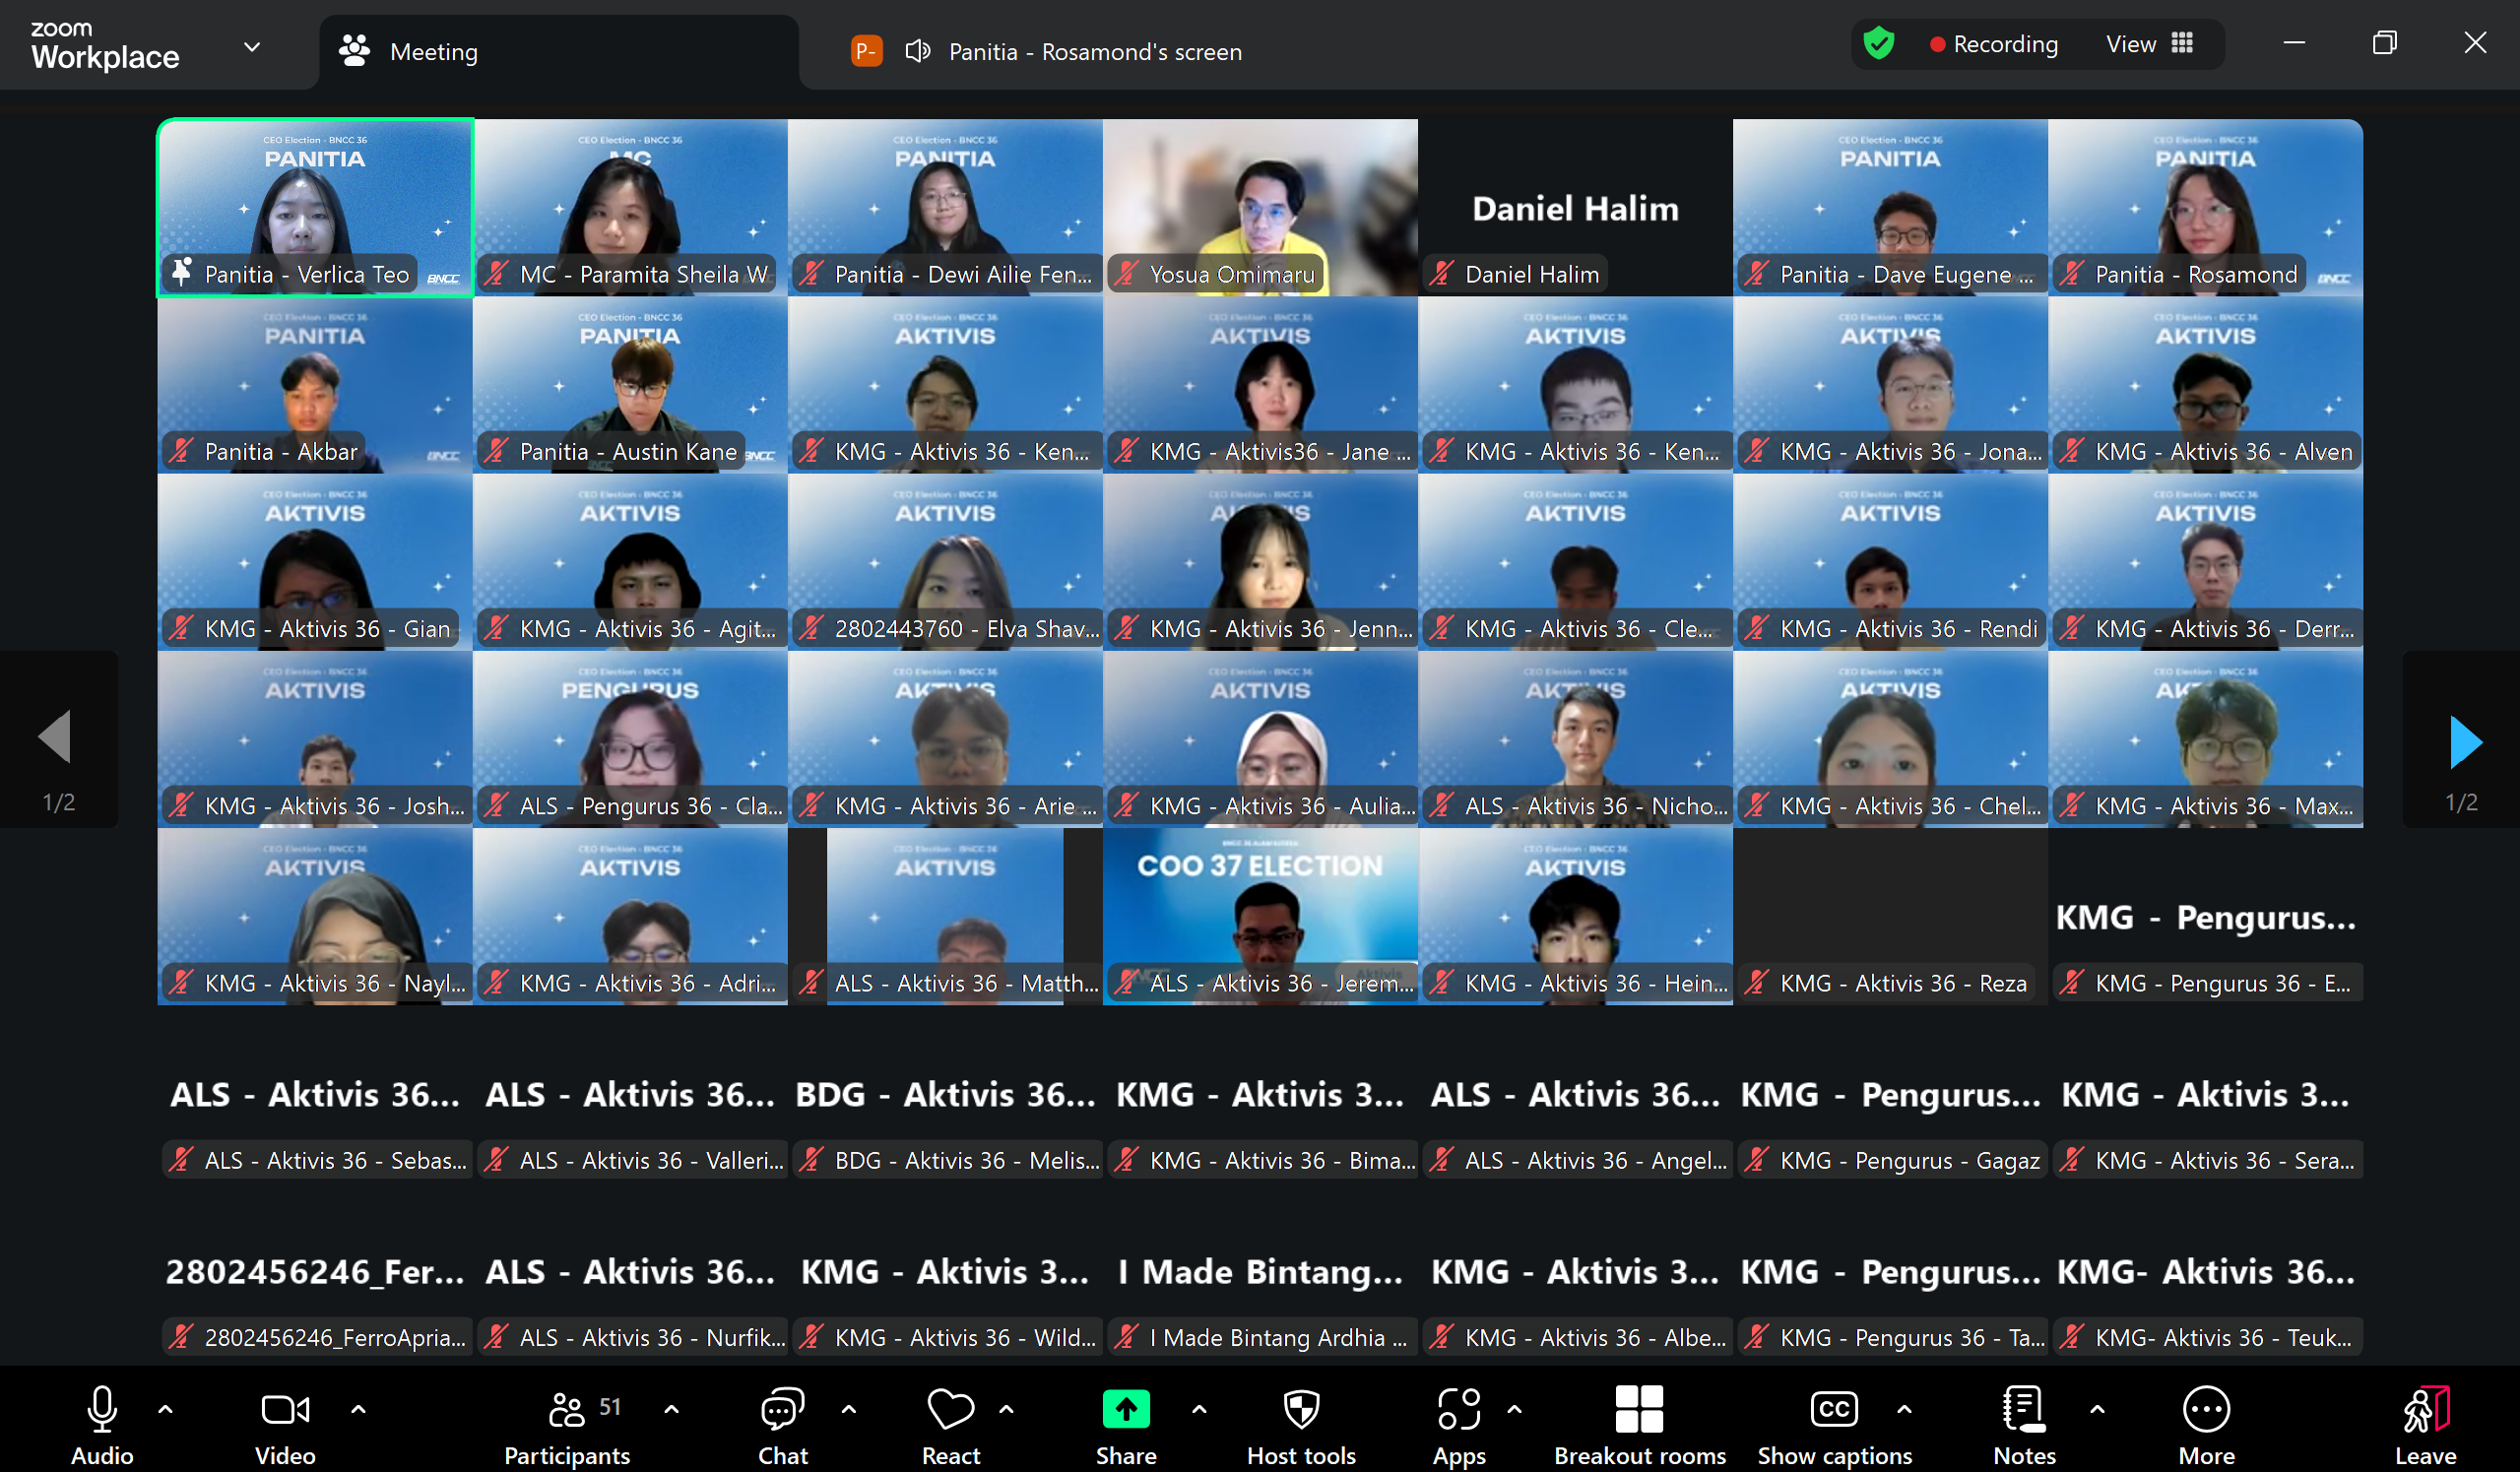
Task: Open the Chat panel
Action: [x=782, y=1410]
